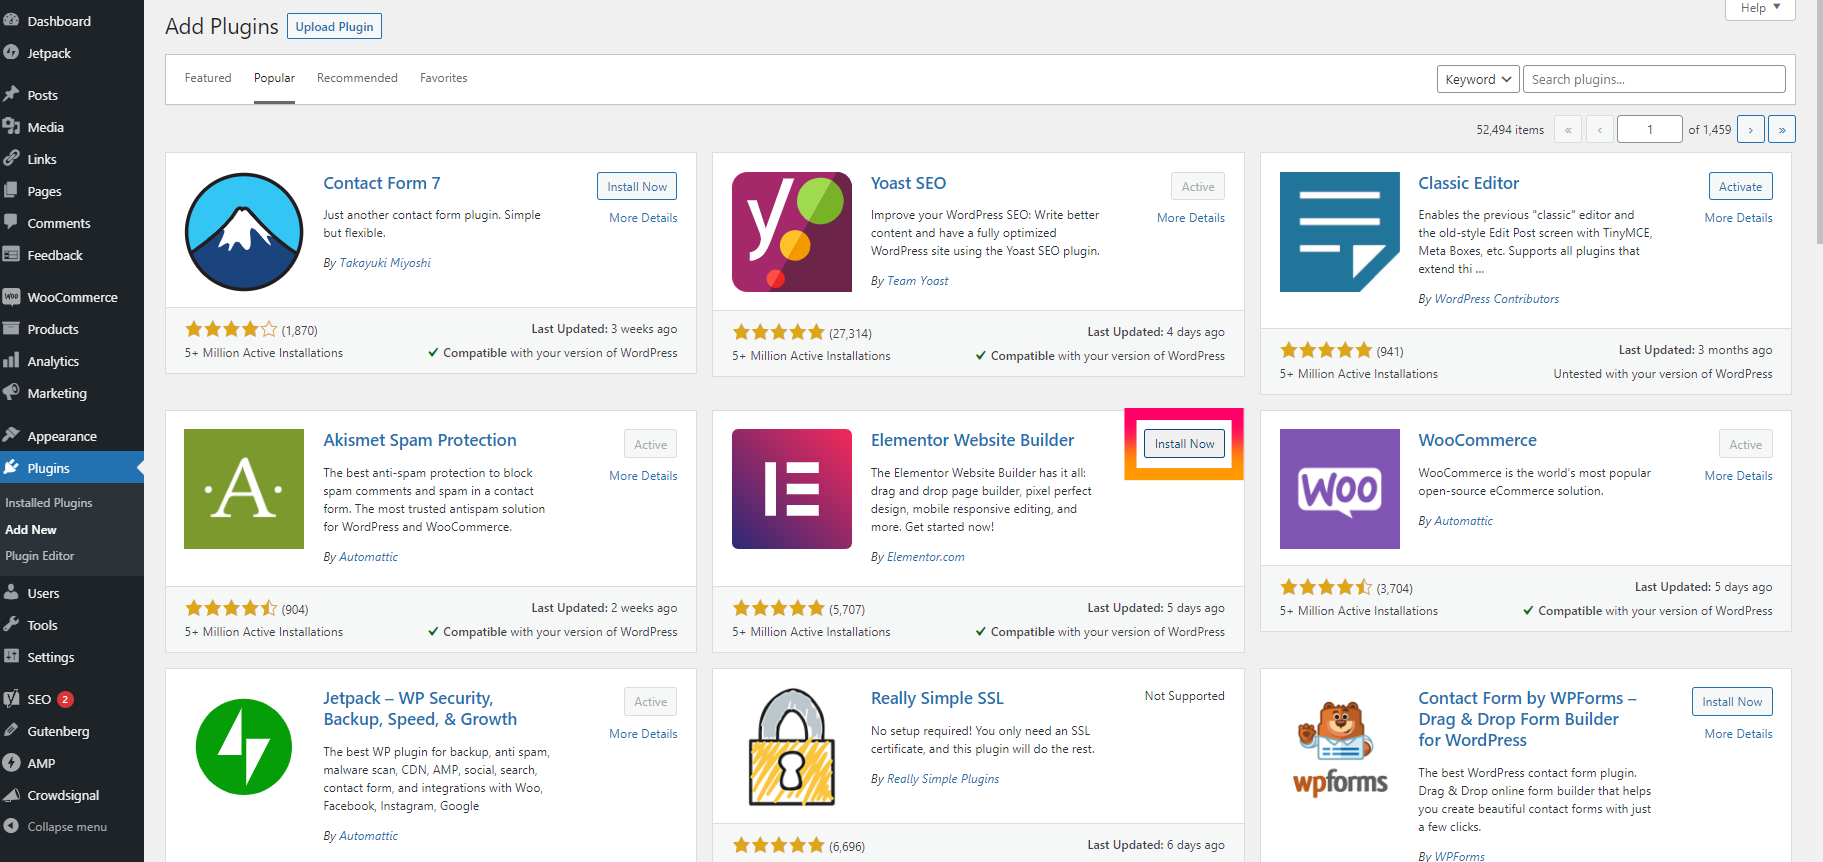
Task: Open the Media library icon
Action: click(x=11, y=126)
